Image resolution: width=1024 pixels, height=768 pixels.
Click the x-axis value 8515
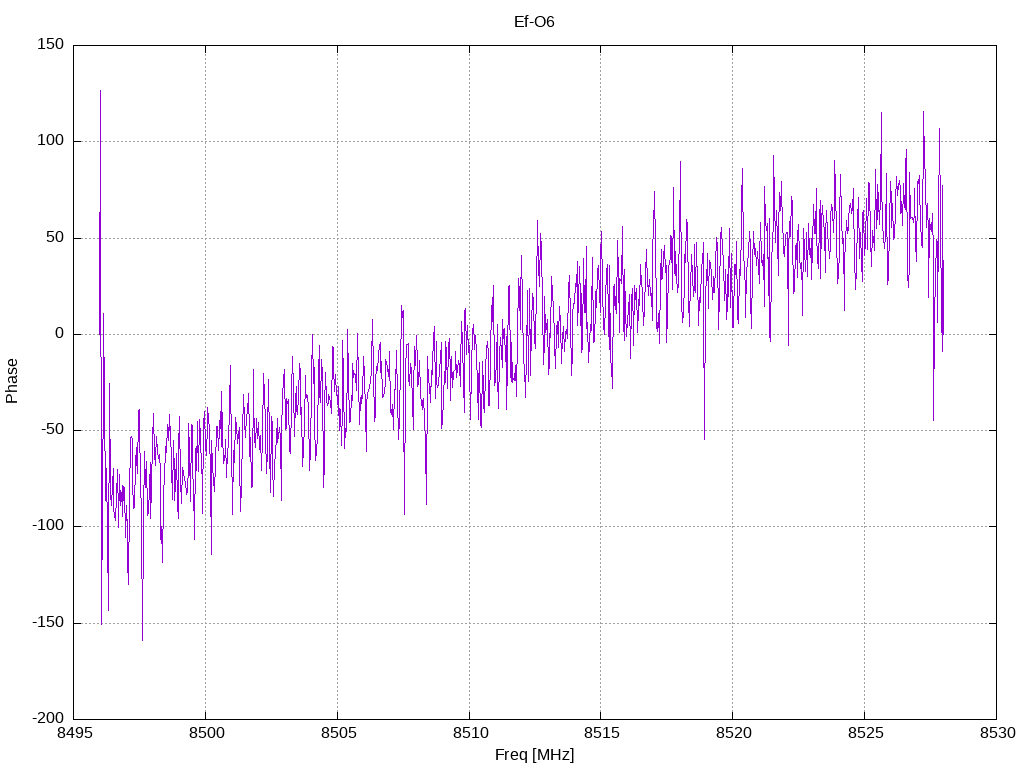(601, 733)
